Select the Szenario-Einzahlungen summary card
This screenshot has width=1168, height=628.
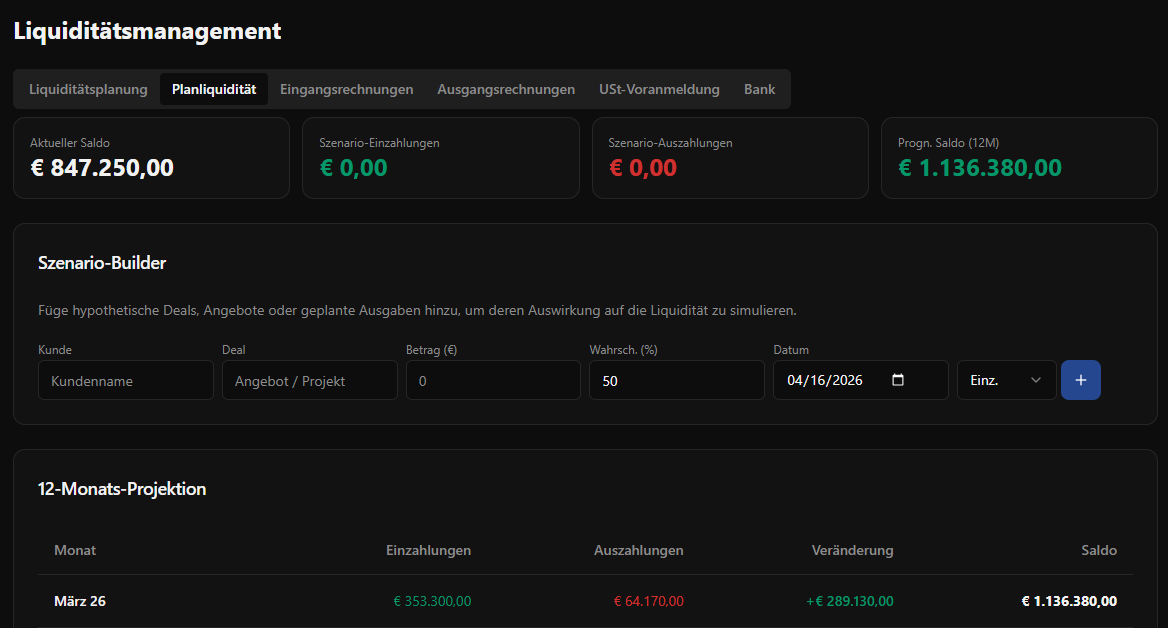440,158
